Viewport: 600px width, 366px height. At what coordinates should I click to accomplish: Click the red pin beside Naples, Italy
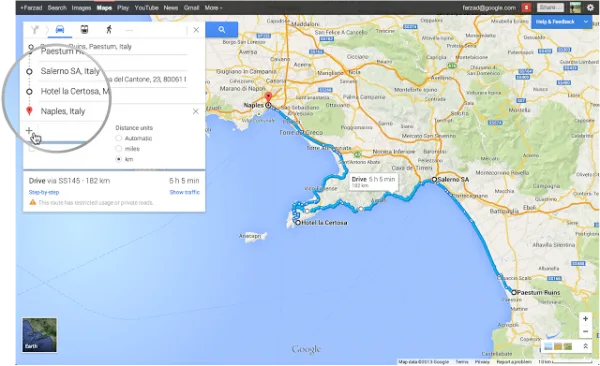tap(29, 111)
